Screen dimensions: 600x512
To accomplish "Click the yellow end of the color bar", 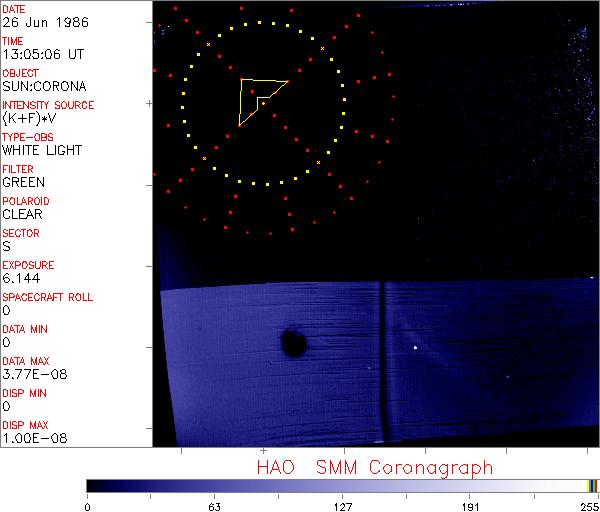I will click(x=591, y=485).
